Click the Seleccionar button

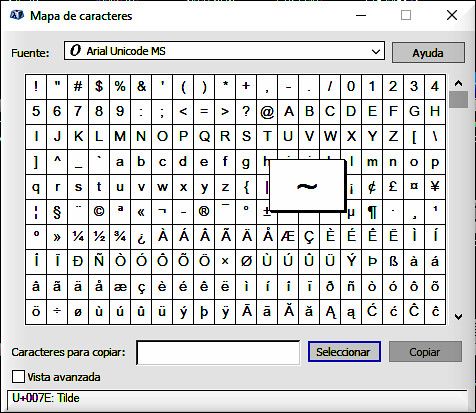coord(344,352)
